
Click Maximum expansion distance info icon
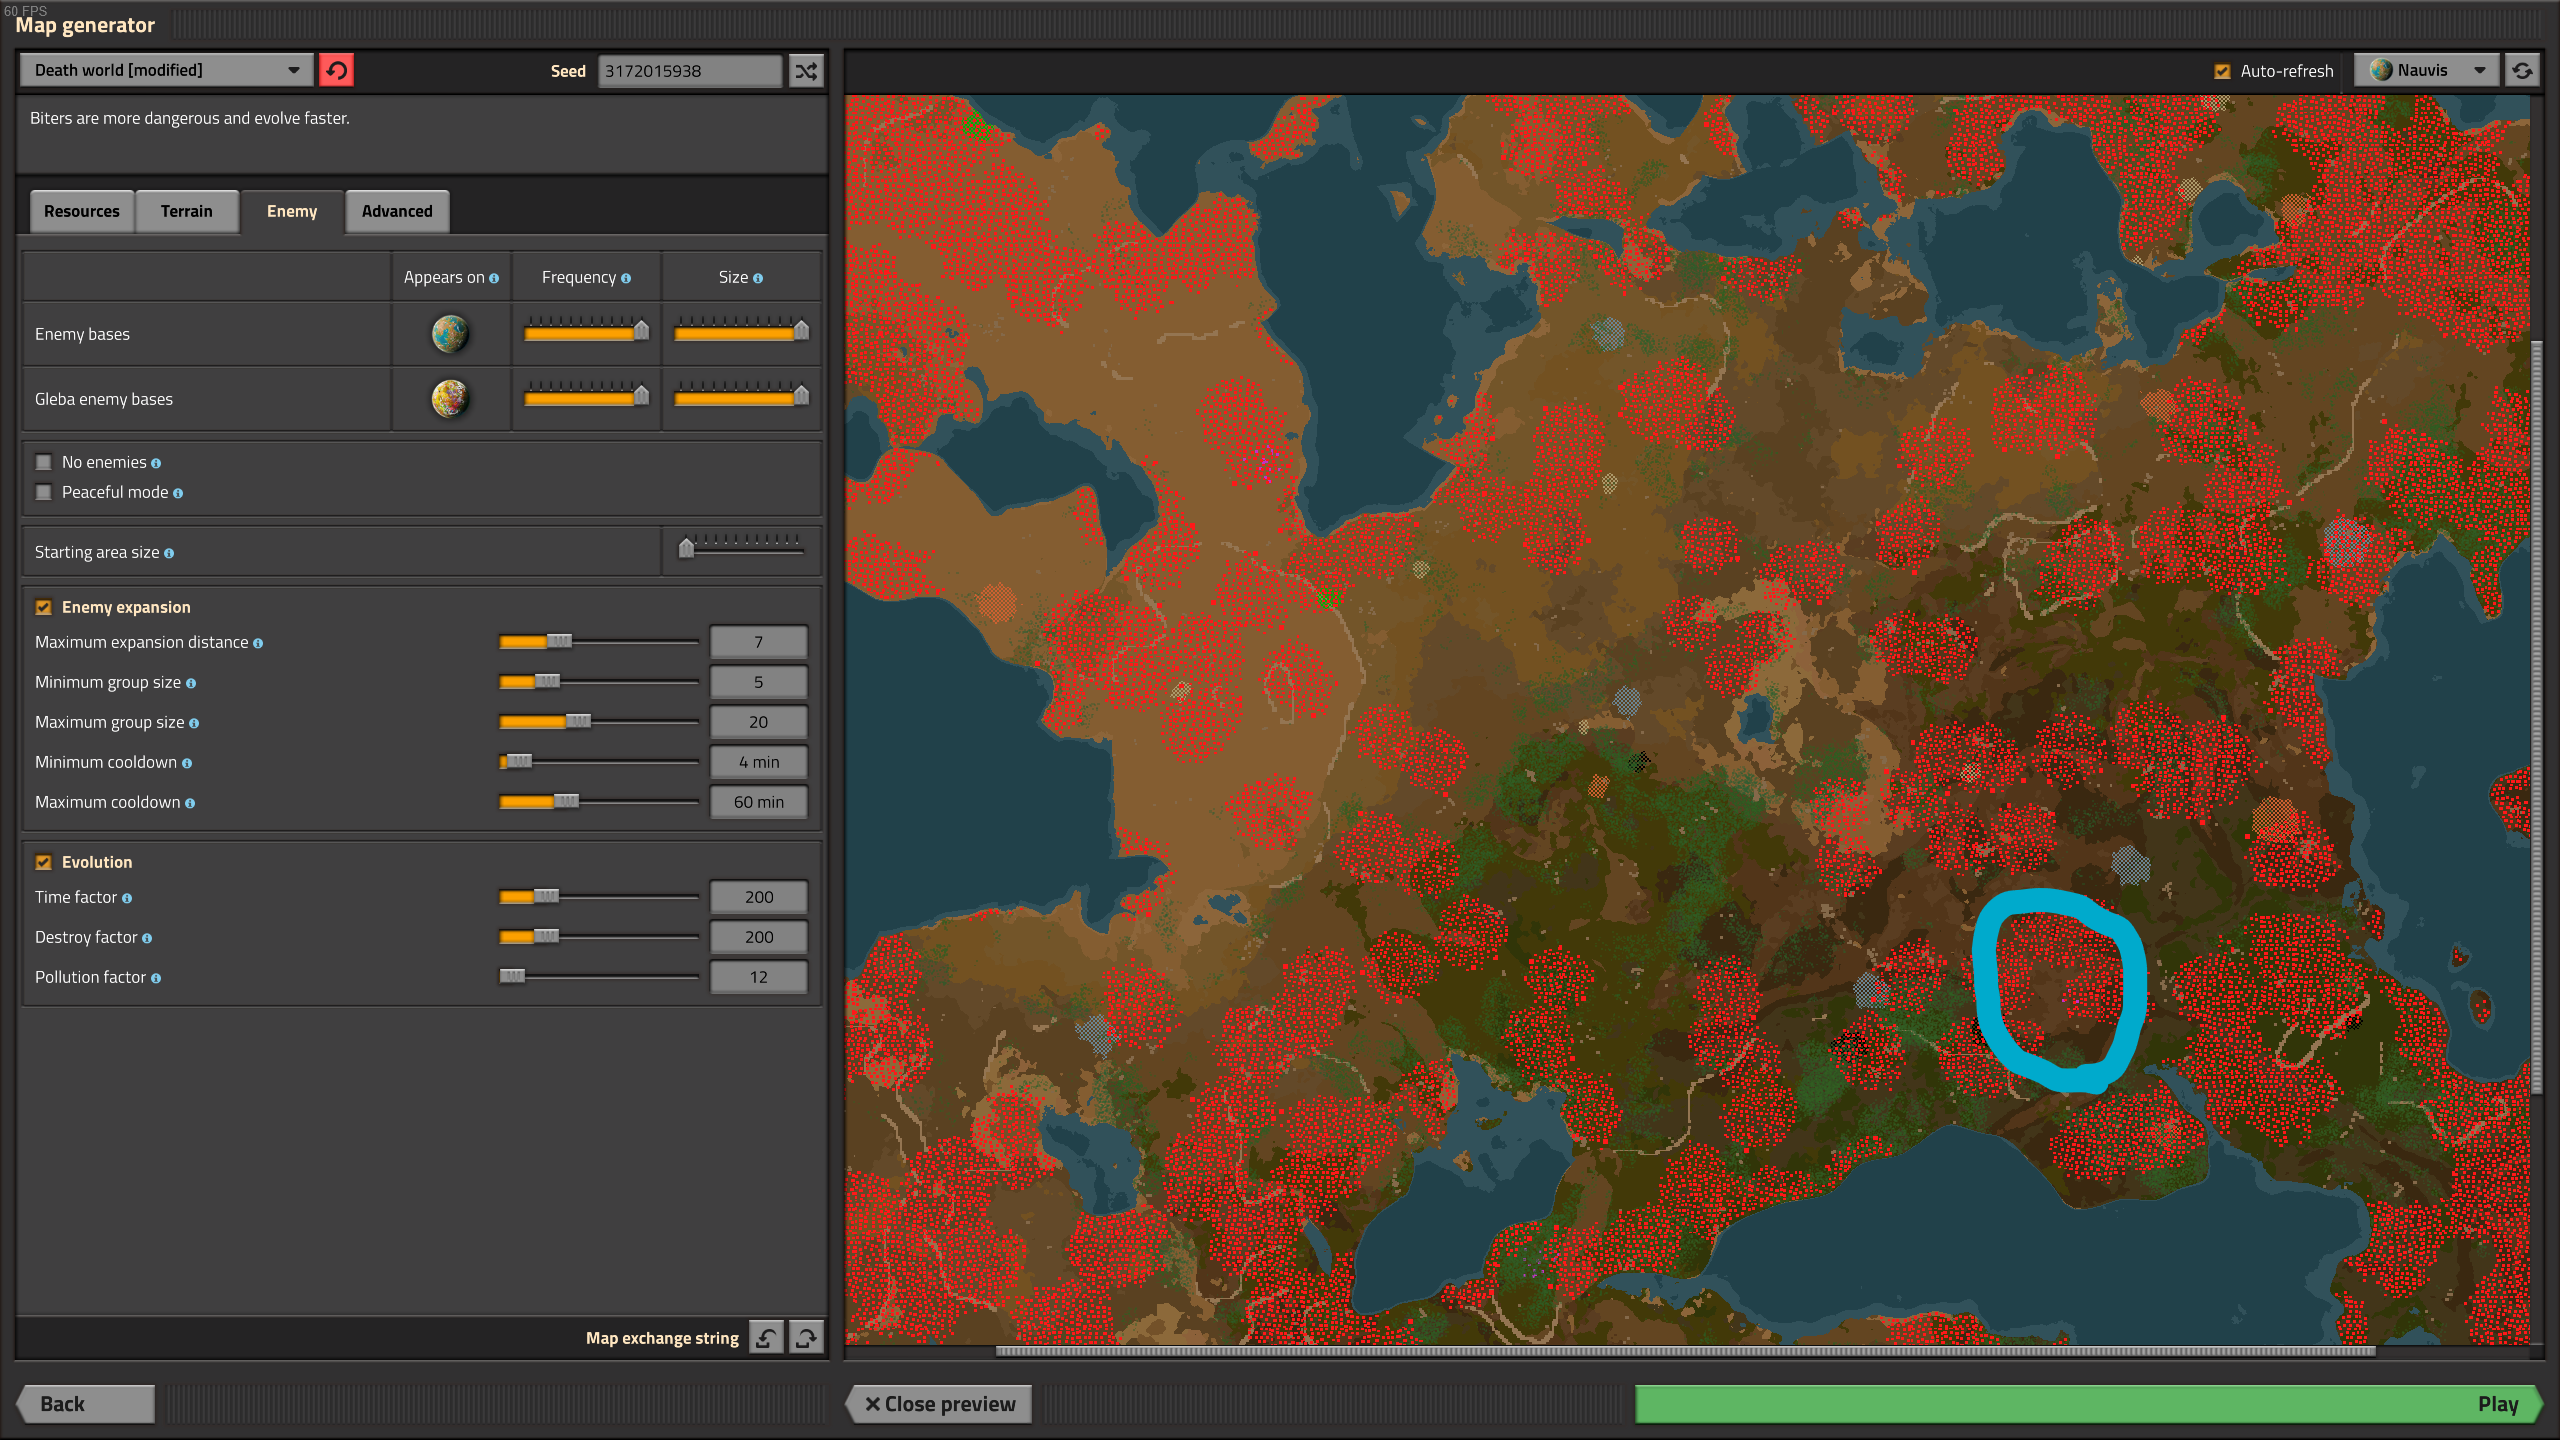click(x=258, y=643)
